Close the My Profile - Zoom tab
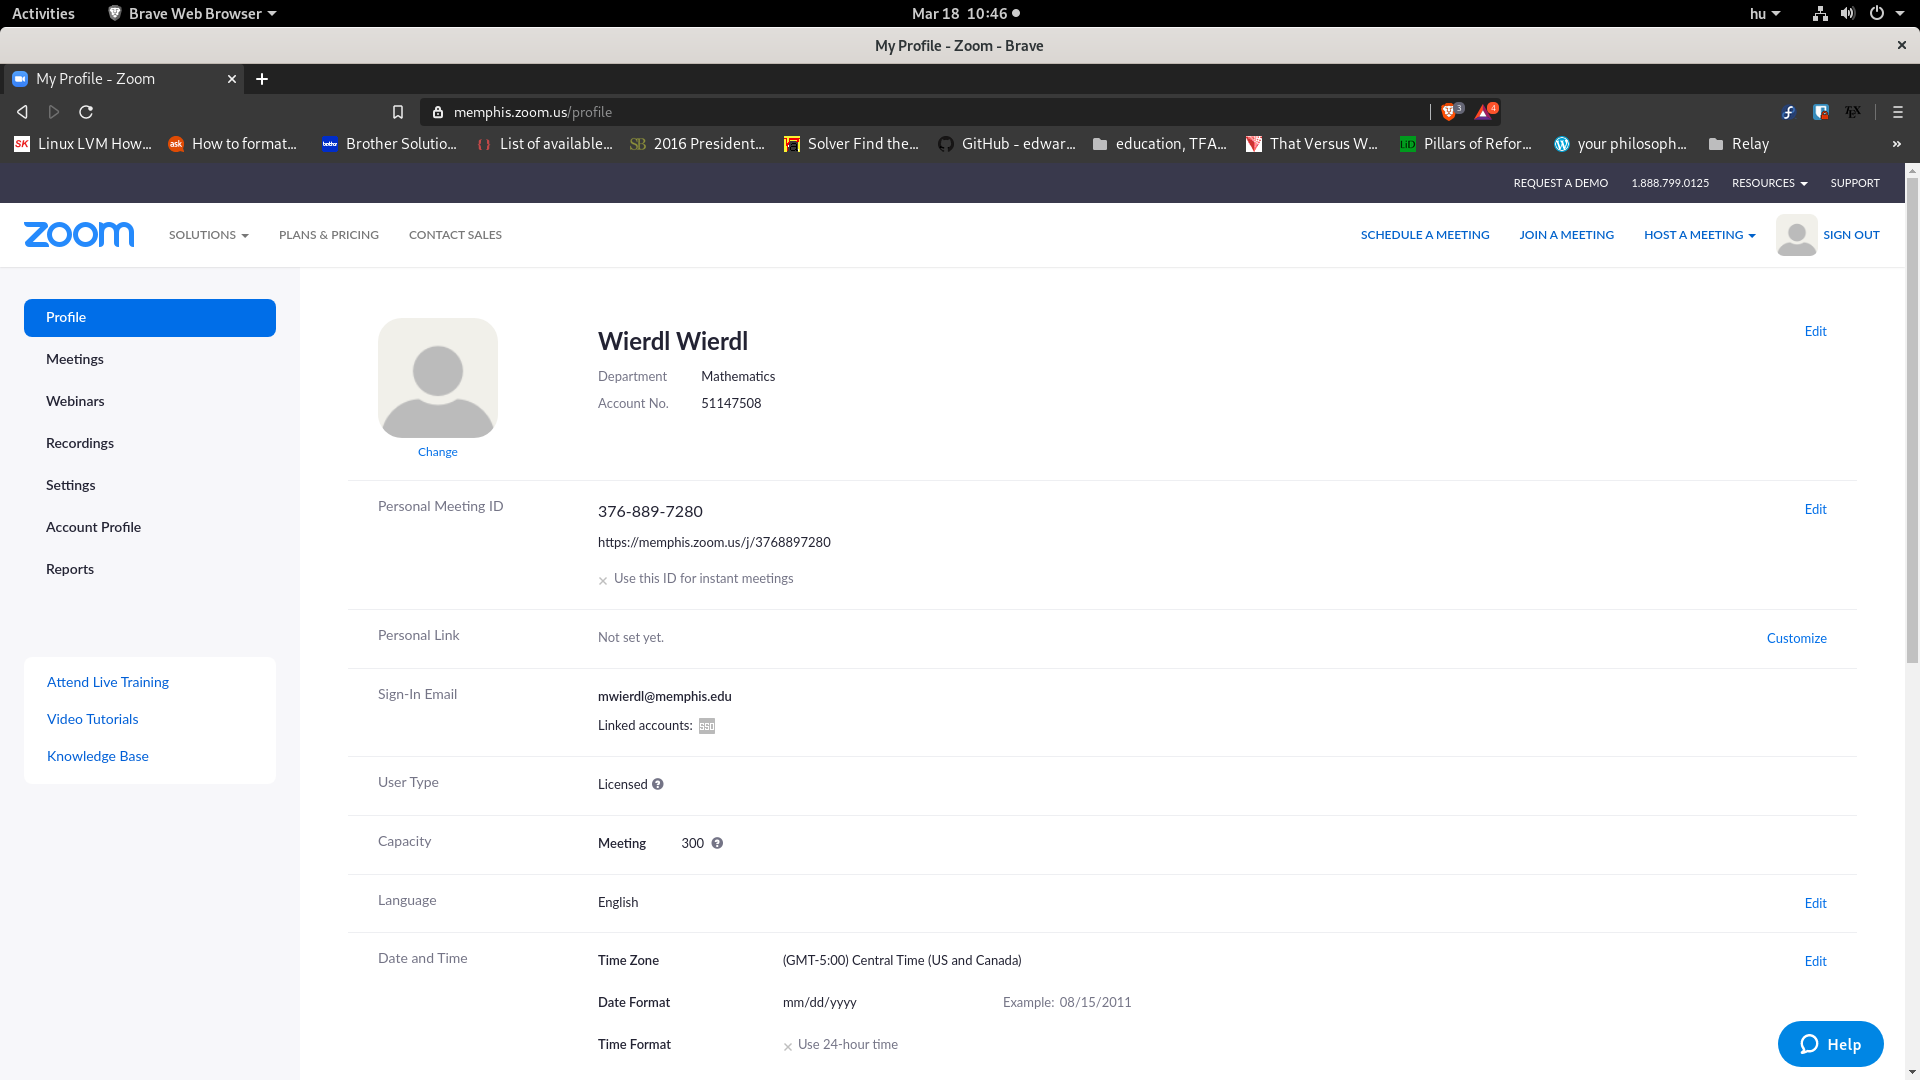Image resolution: width=1920 pixels, height=1080 pixels. (x=232, y=79)
